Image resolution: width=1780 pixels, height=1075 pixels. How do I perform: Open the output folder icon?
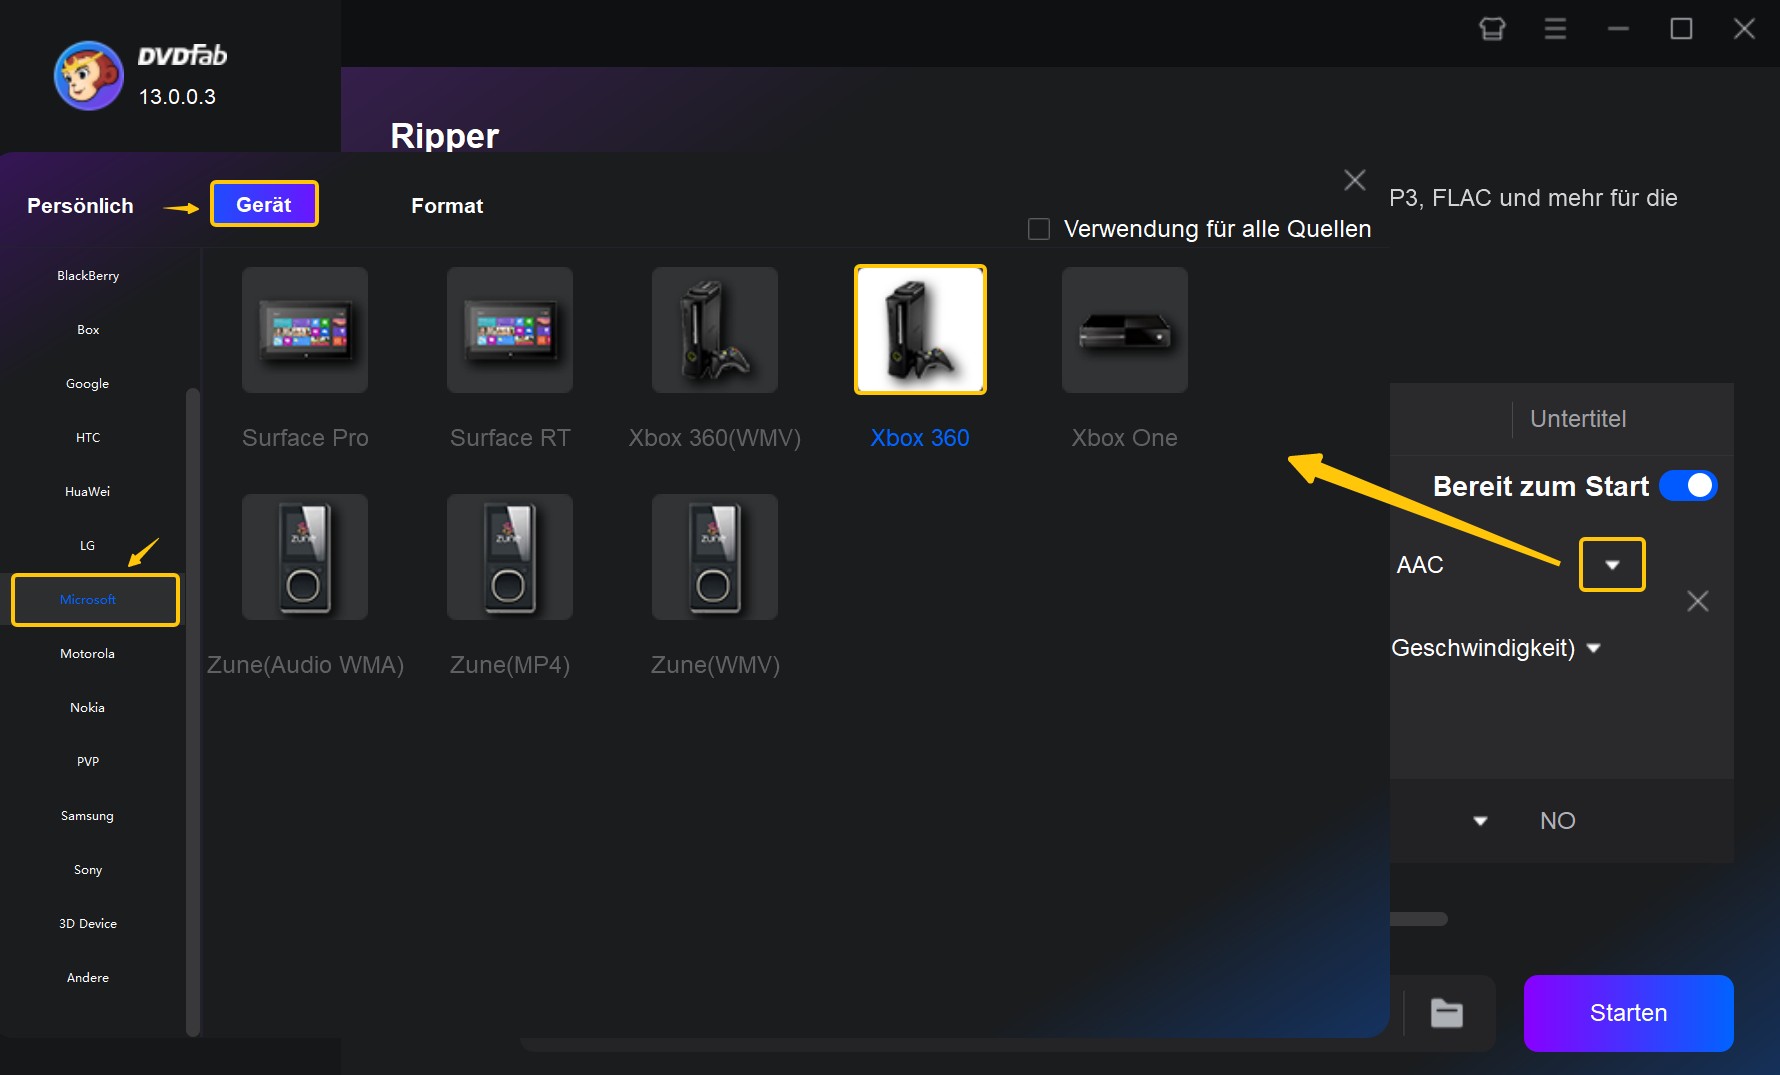coord(1446,1013)
